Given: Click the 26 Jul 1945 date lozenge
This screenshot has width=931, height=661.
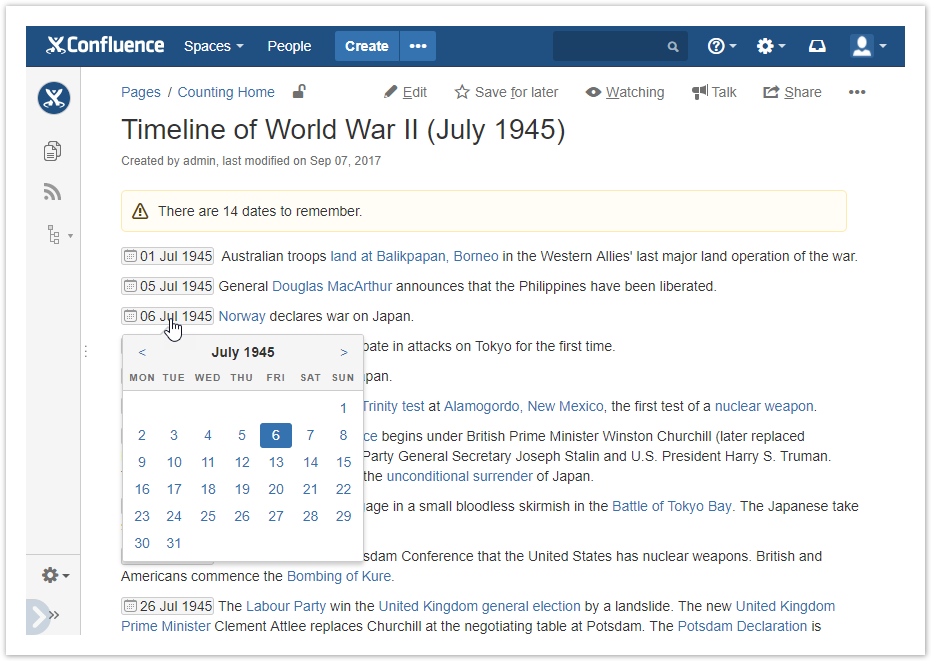Looking at the screenshot, I should (167, 606).
